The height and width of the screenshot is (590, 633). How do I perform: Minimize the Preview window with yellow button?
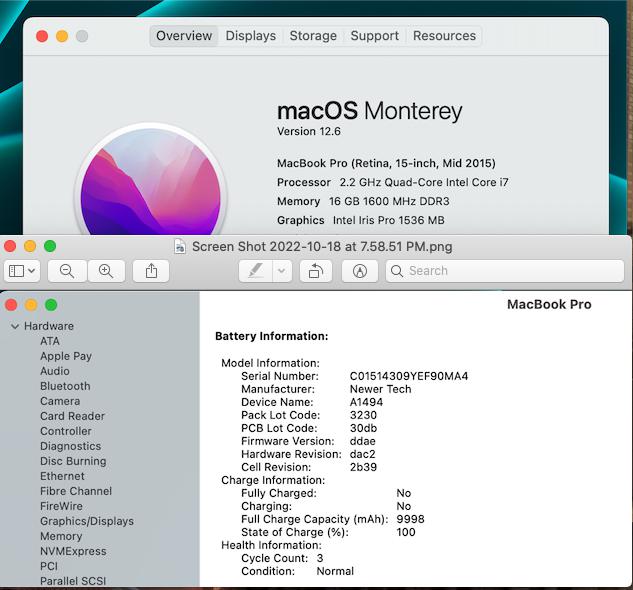click(30, 246)
